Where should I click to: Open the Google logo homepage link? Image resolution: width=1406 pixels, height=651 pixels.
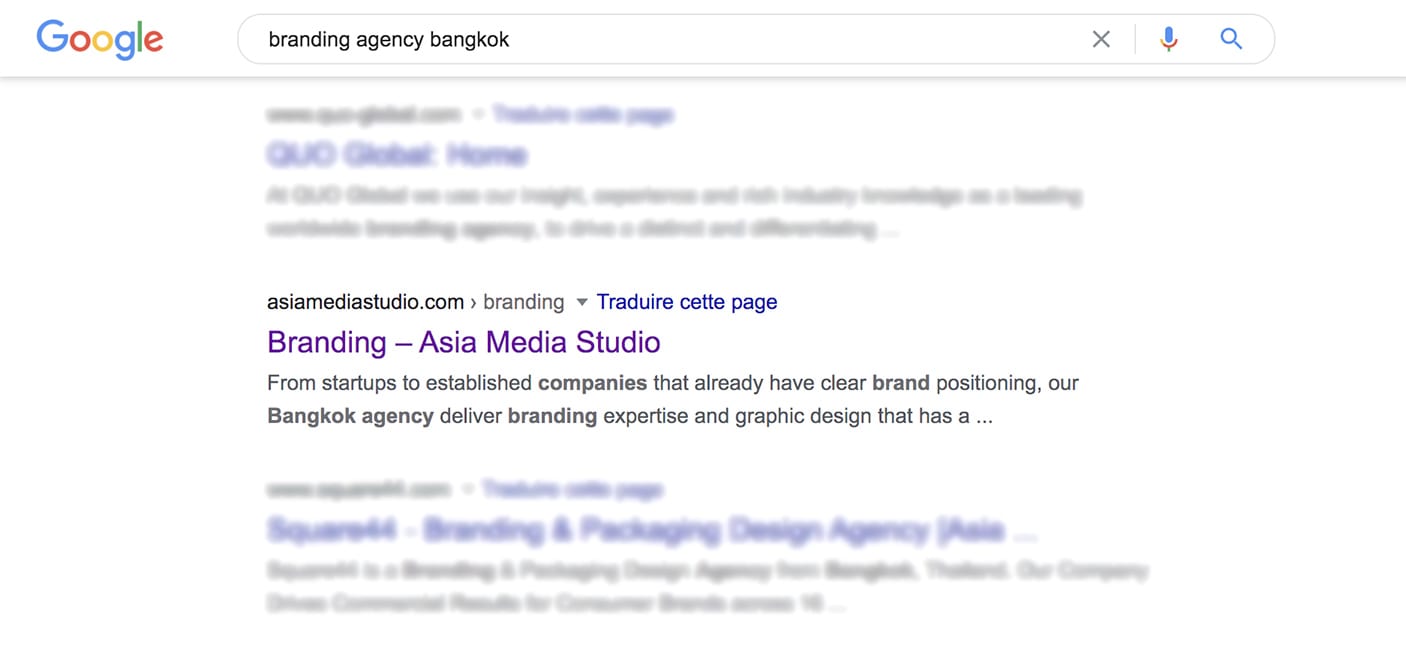click(100, 40)
